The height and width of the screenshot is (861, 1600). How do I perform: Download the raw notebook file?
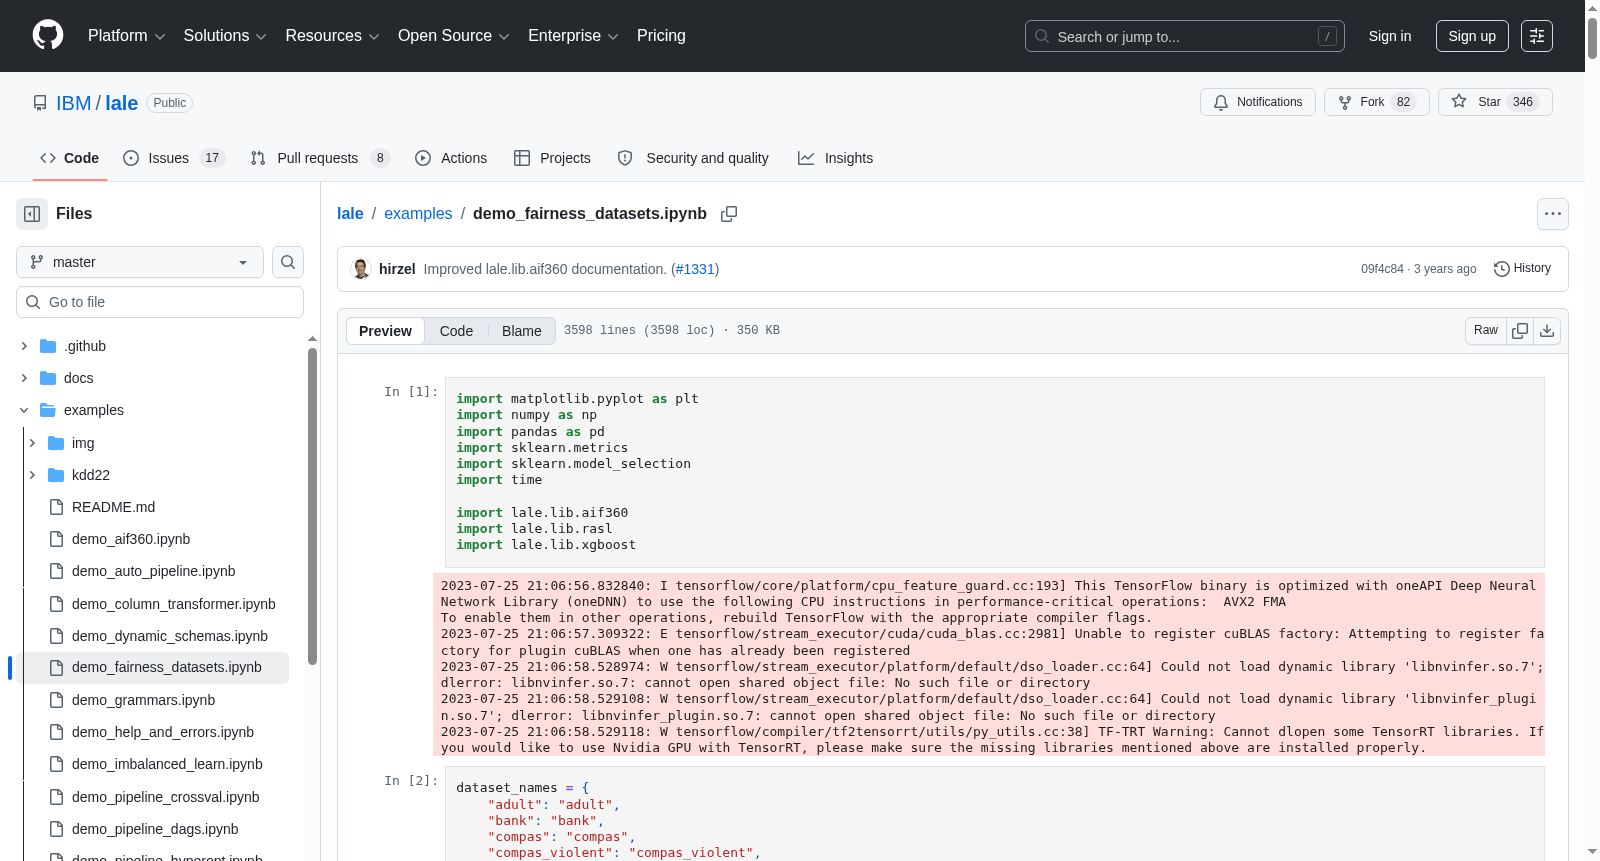(1547, 331)
